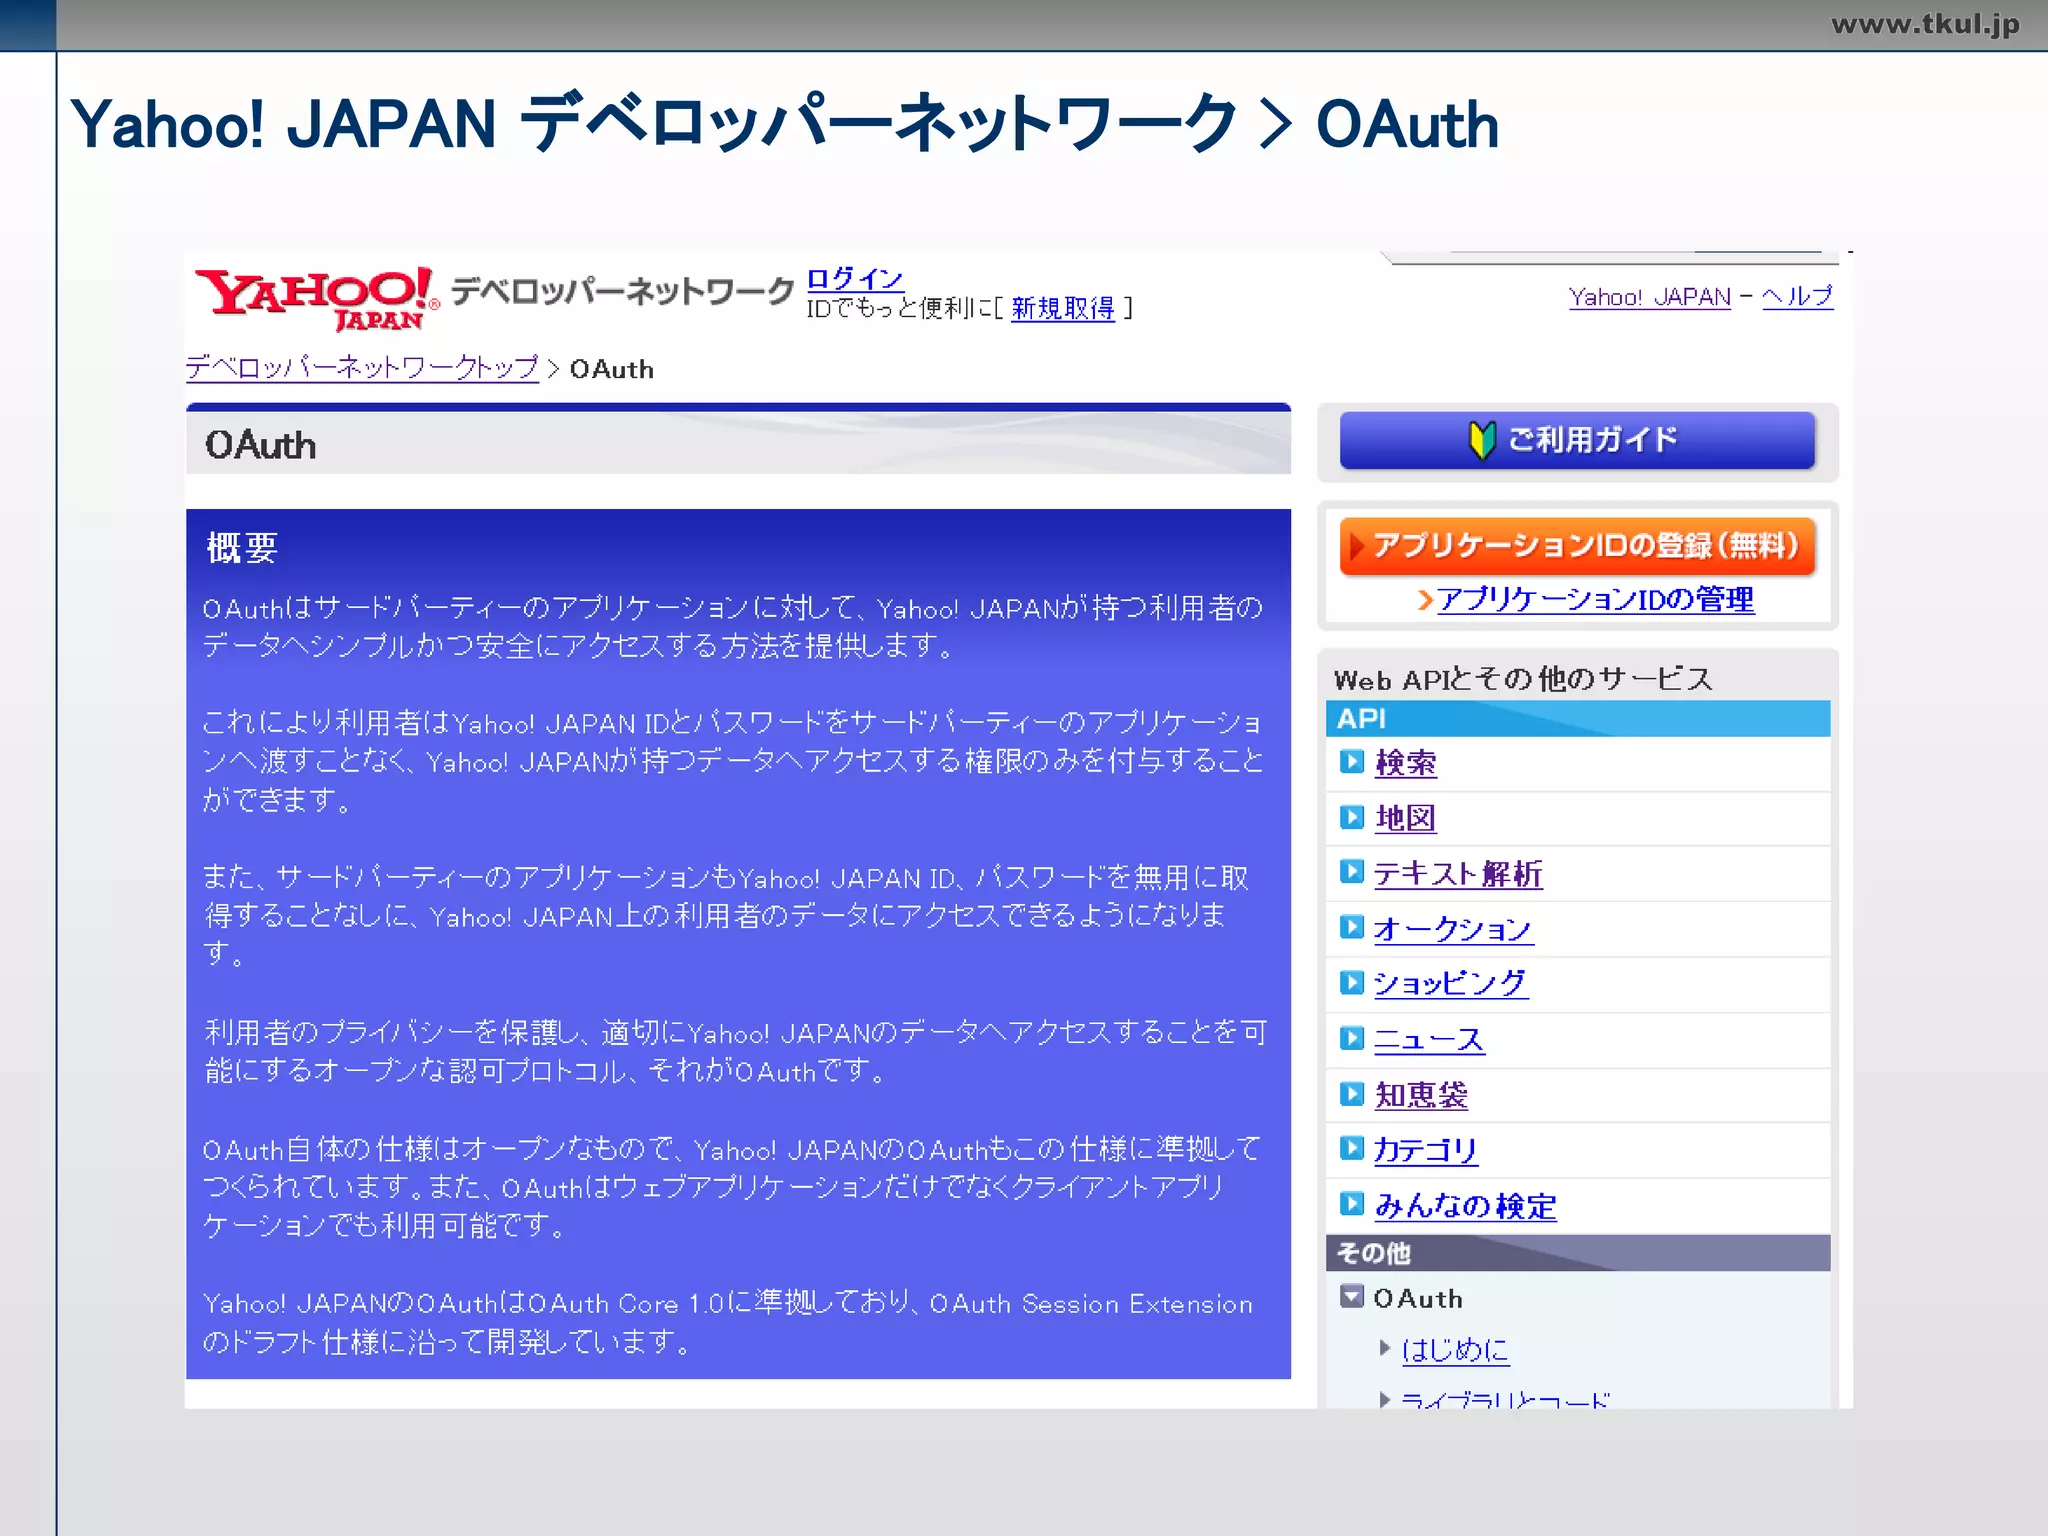Open the ログイン link
The height and width of the screenshot is (1536, 2048).
click(855, 279)
